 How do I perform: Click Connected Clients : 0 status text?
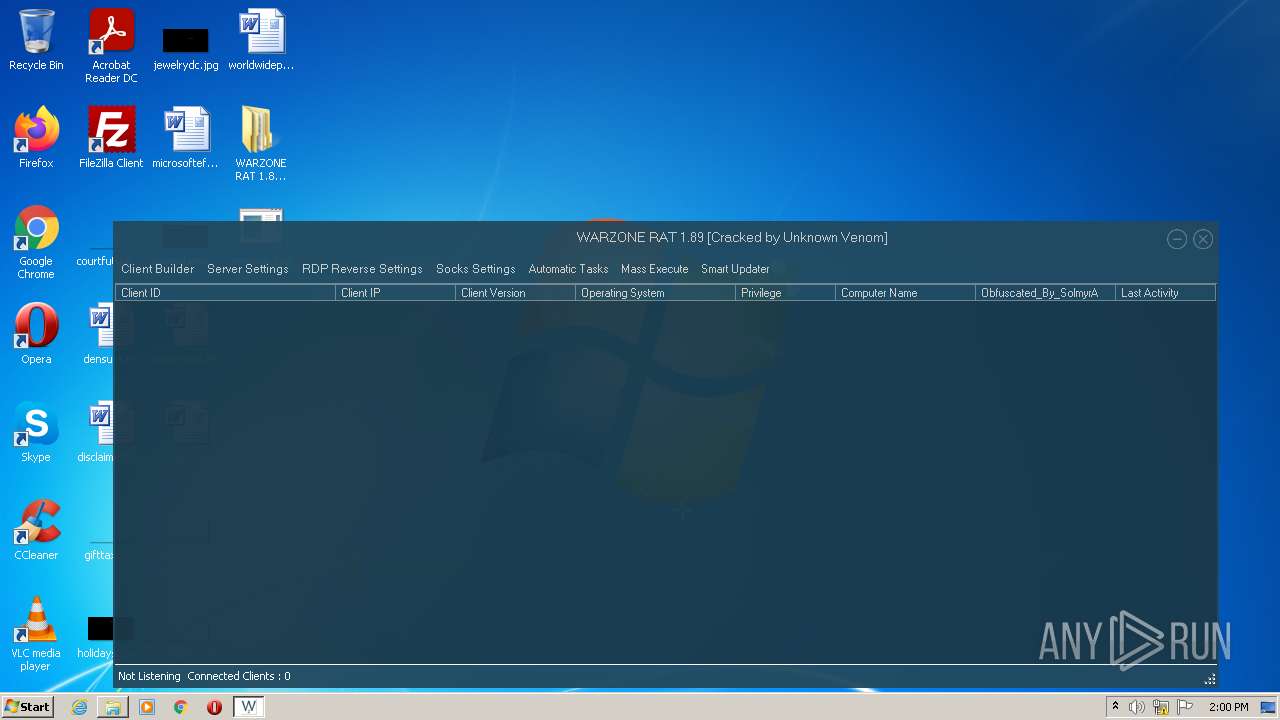coord(239,677)
